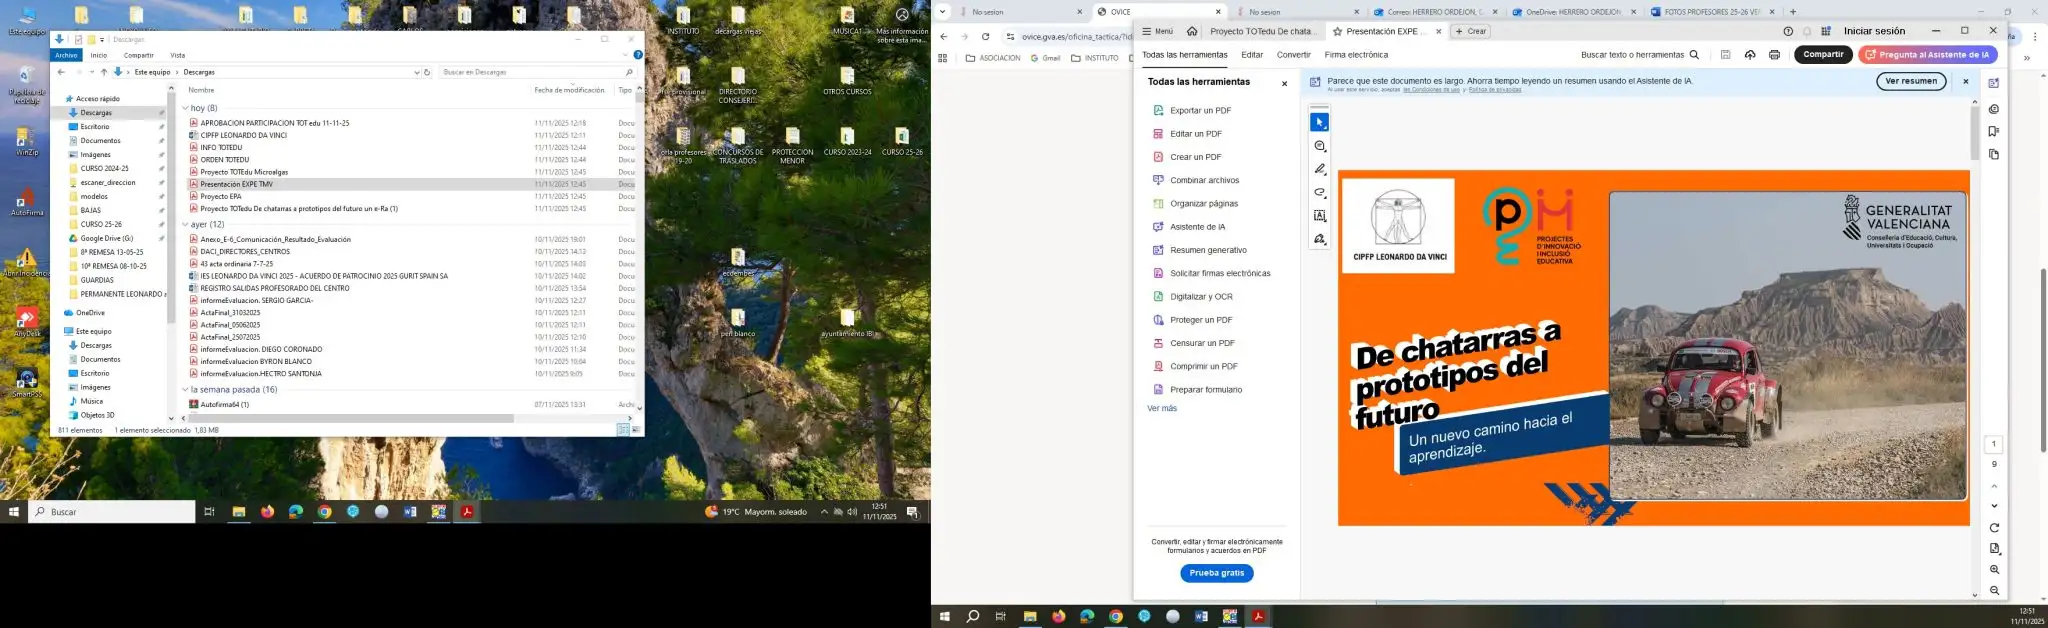Image resolution: width=2048 pixels, height=628 pixels.
Task: Click the print icon in Acrobat toolbar
Action: (x=1774, y=55)
